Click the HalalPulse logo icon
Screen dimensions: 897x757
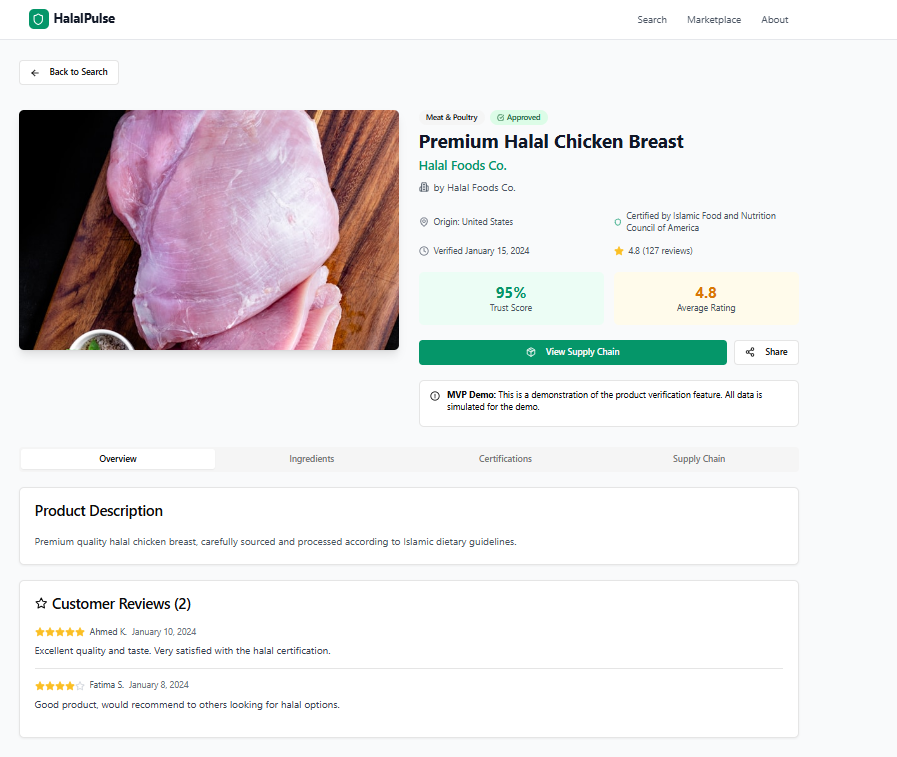click(38, 18)
